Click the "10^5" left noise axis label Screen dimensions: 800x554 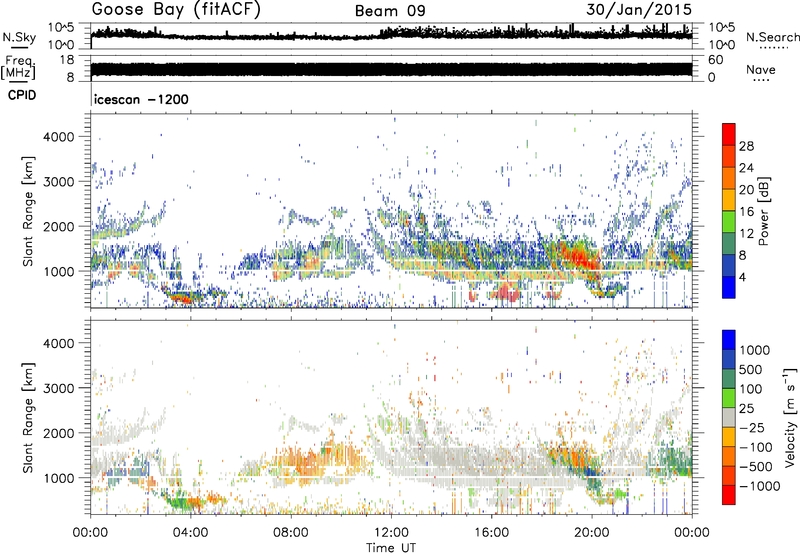tap(61, 27)
